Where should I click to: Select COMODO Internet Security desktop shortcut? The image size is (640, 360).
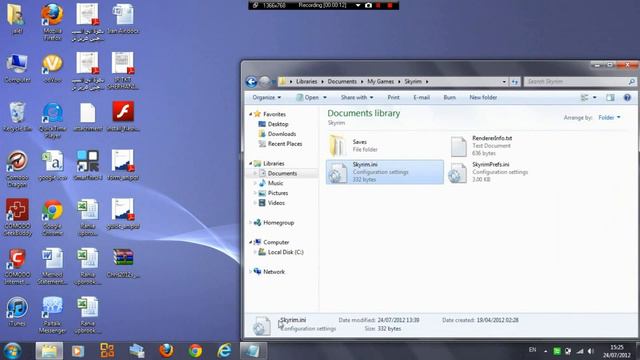click(x=17, y=266)
